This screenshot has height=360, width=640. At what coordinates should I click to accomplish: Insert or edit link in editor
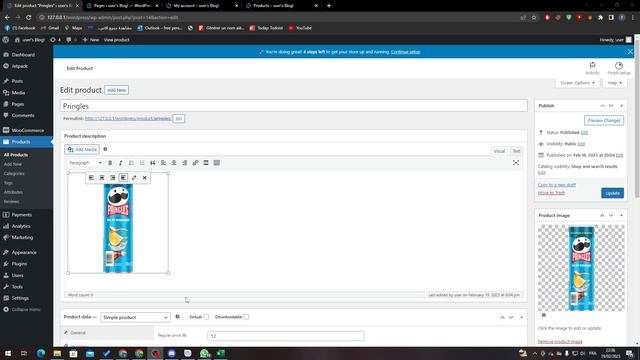point(195,163)
